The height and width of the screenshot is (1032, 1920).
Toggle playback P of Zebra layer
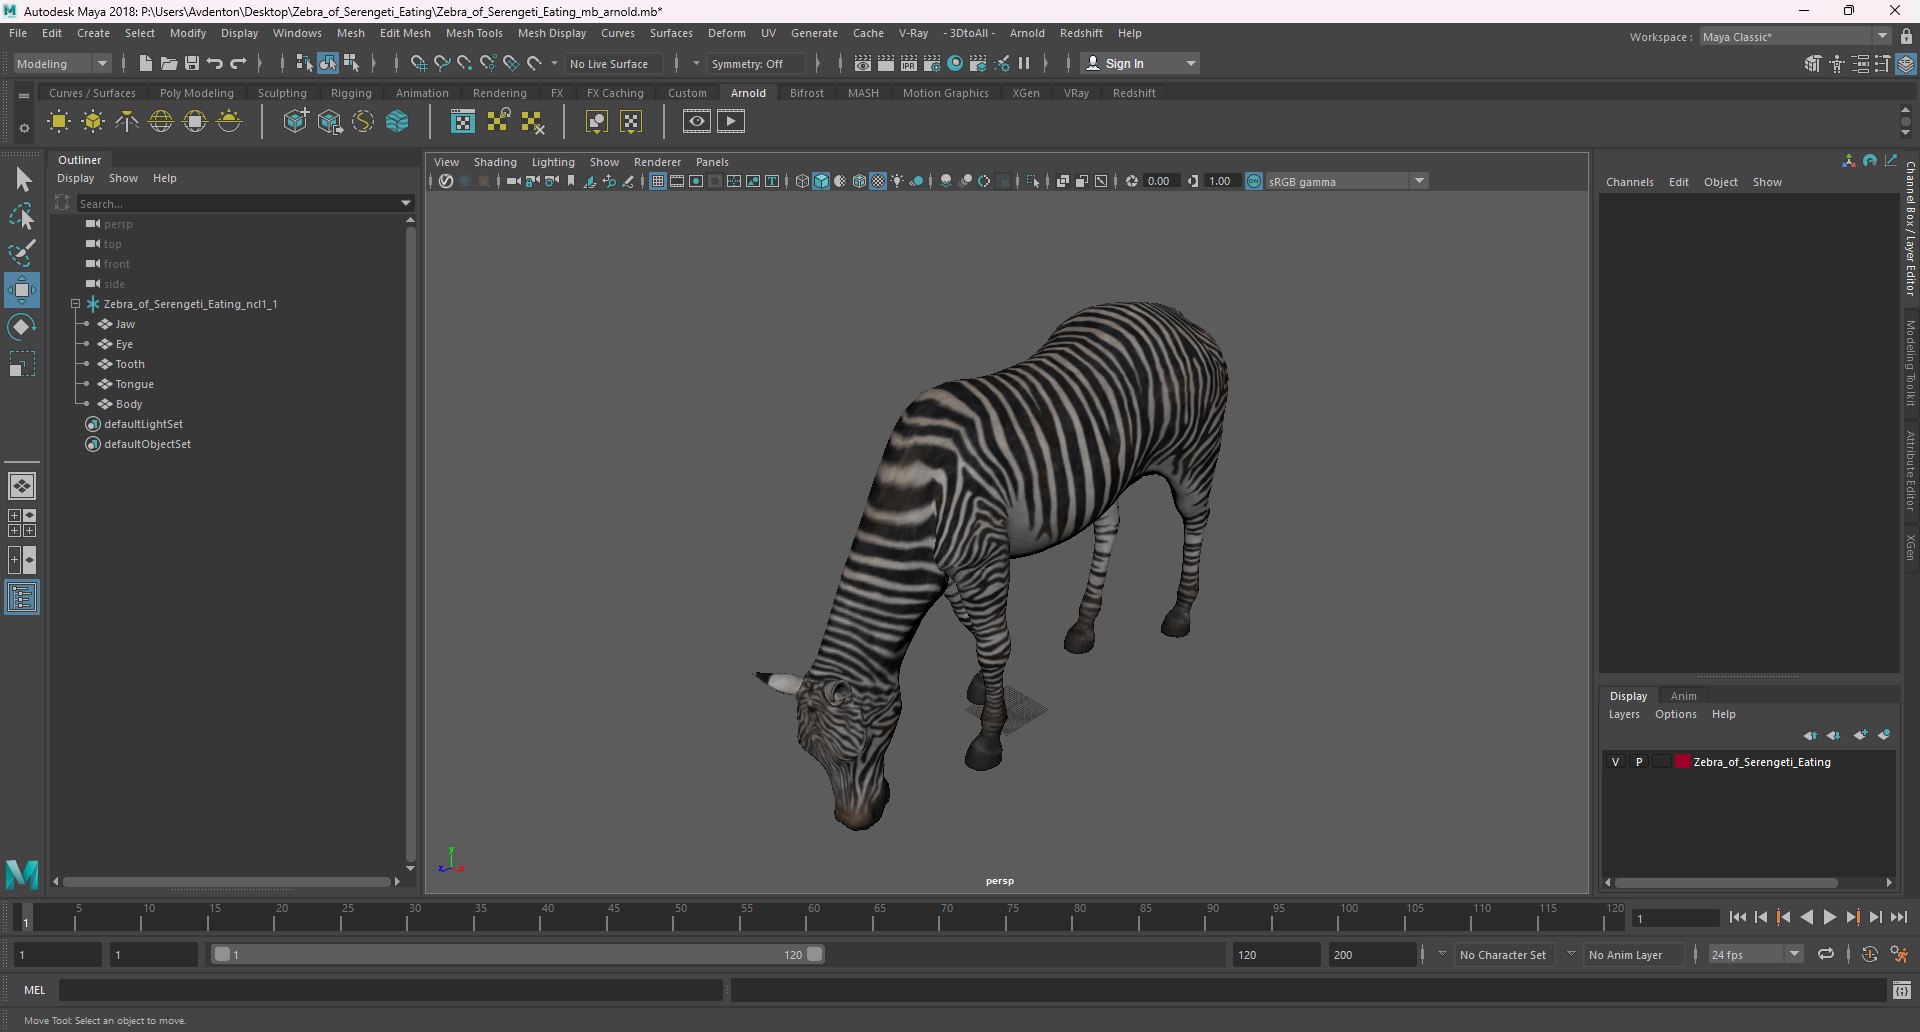pyautogui.click(x=1639, y=762)
